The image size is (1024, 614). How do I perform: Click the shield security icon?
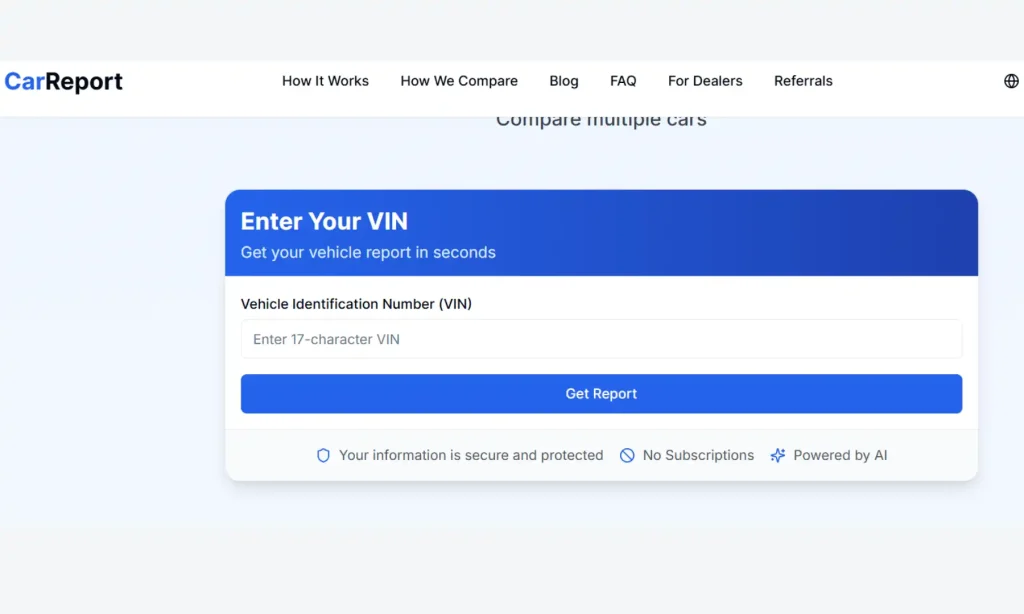point(323,455)
